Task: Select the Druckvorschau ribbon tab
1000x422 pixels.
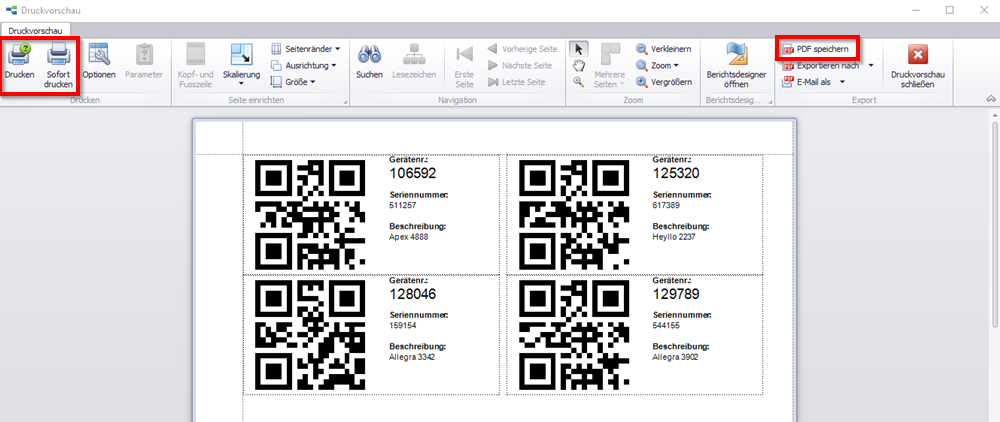Action: pos(35,30)
